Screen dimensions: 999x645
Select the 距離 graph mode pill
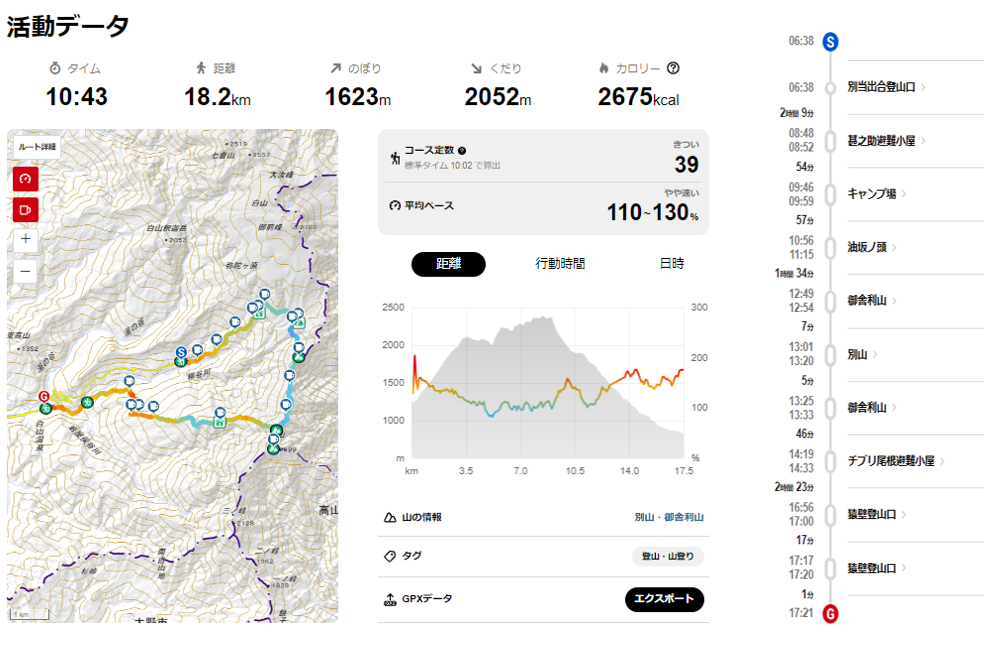point(449,264)
